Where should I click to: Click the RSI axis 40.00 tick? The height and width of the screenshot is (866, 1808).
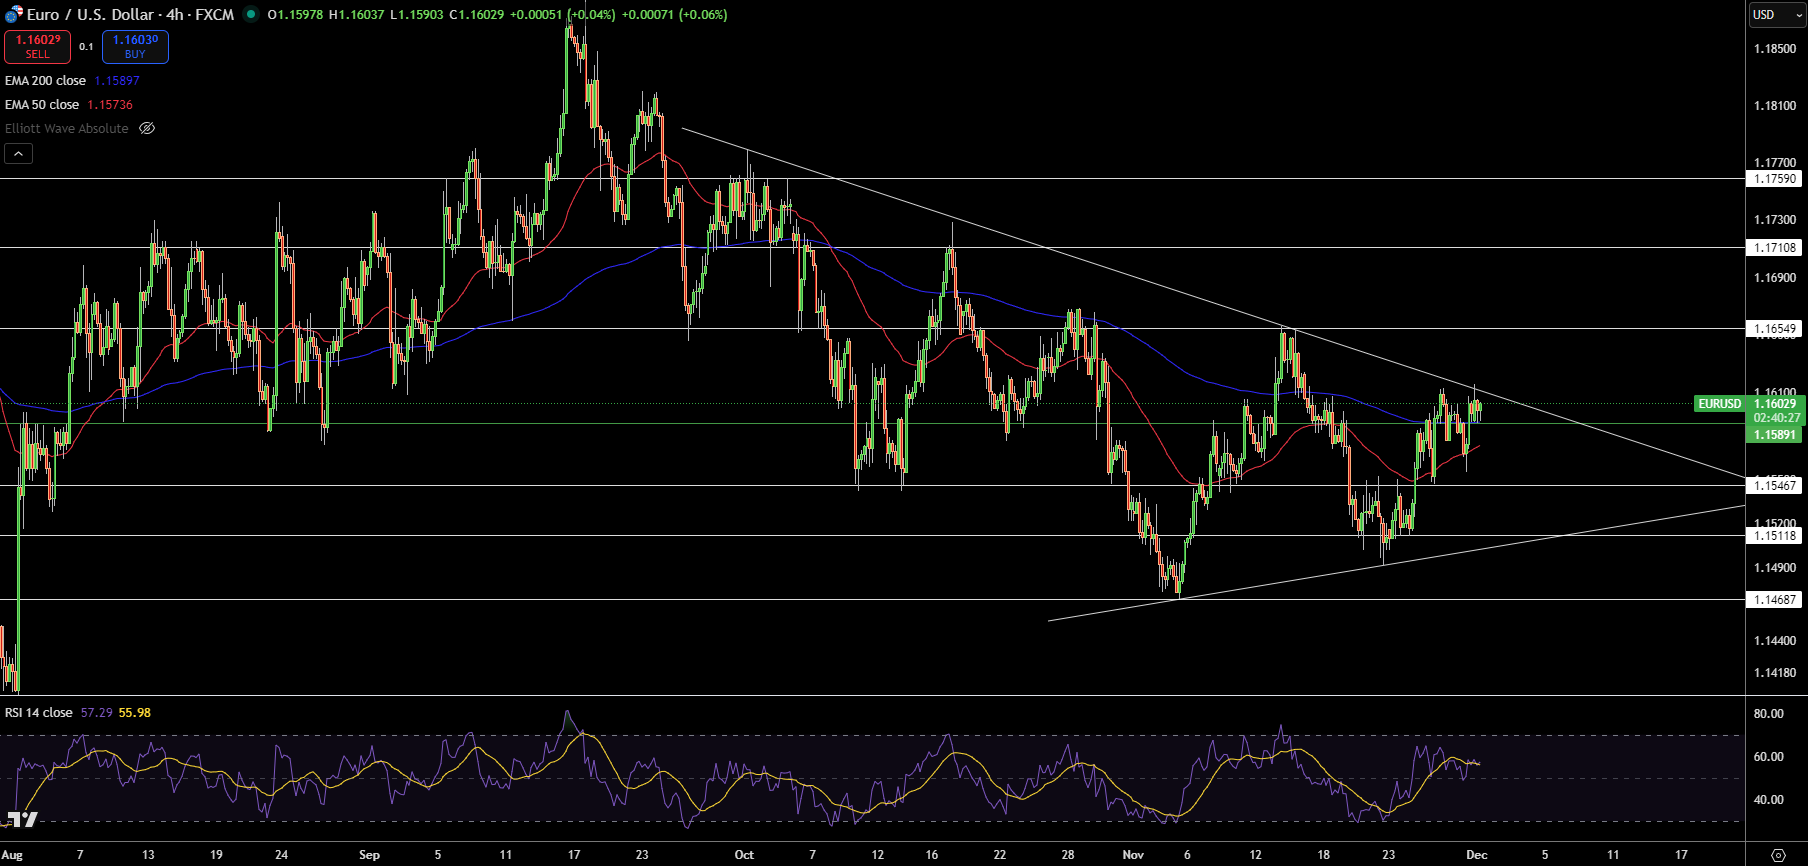[1768, 799]
